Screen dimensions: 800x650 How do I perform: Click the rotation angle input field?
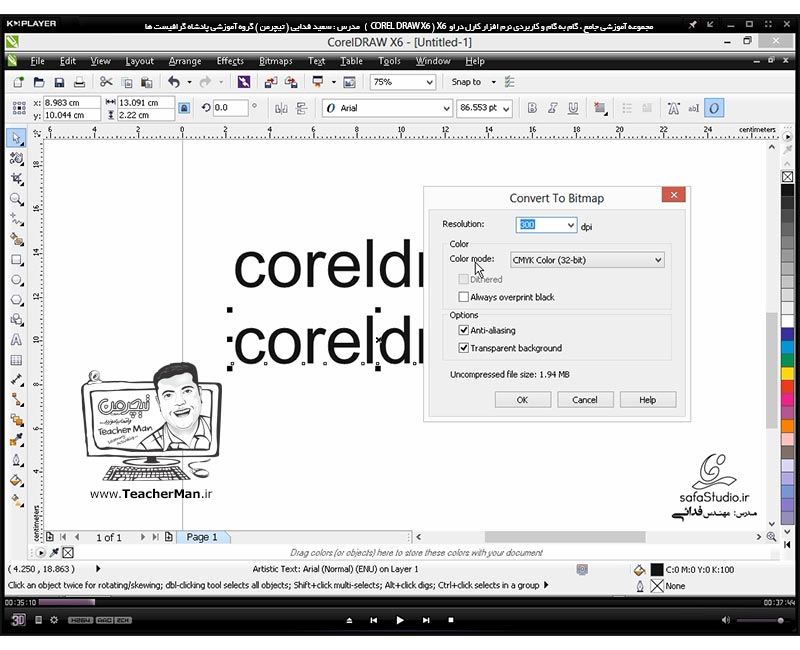(x=230, y=108)
